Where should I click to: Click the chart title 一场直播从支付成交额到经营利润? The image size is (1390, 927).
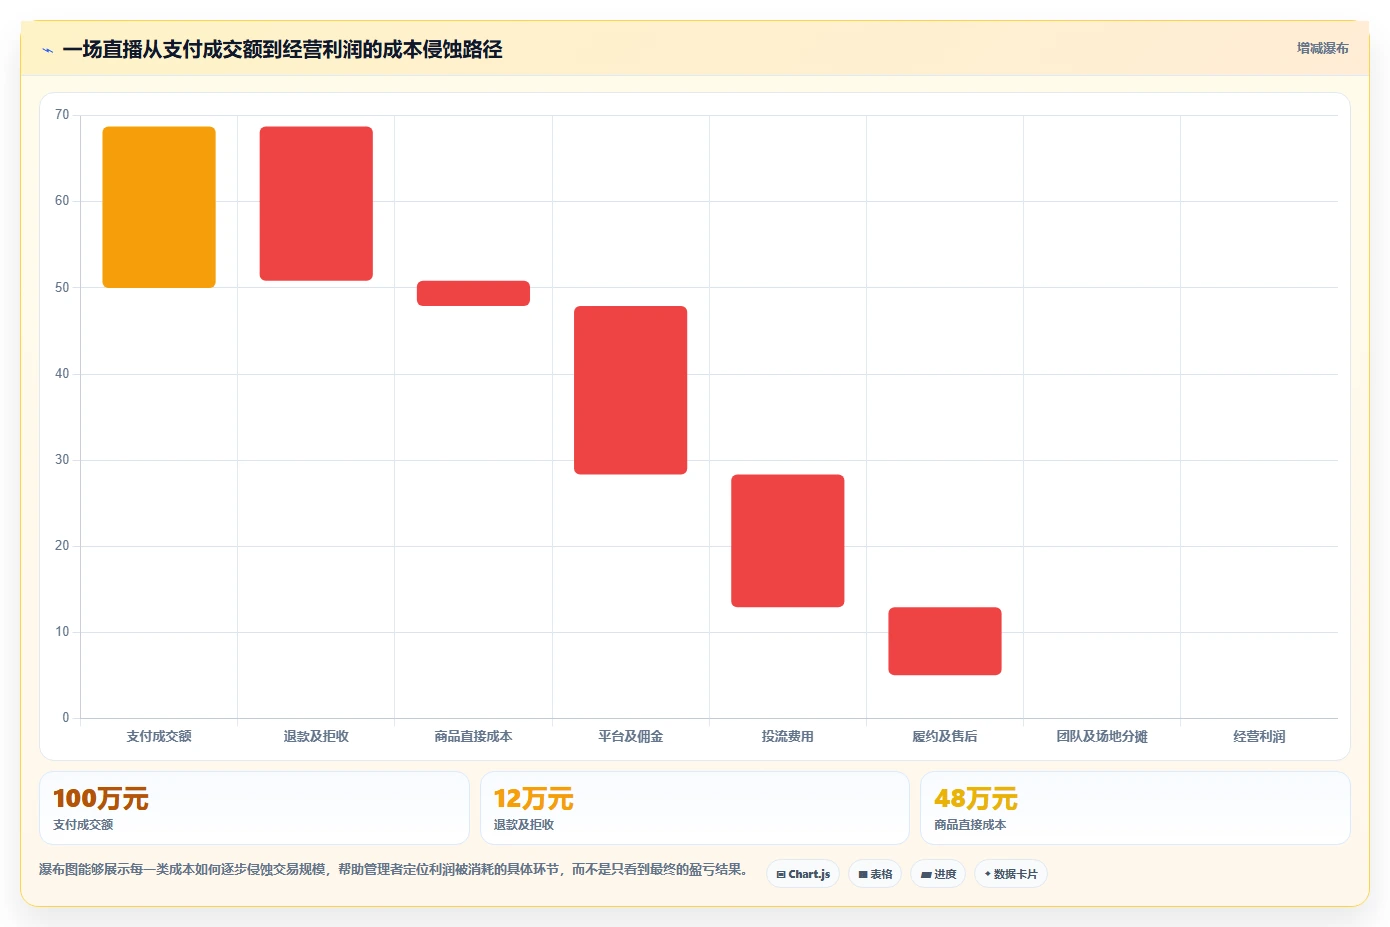[282, 49]
